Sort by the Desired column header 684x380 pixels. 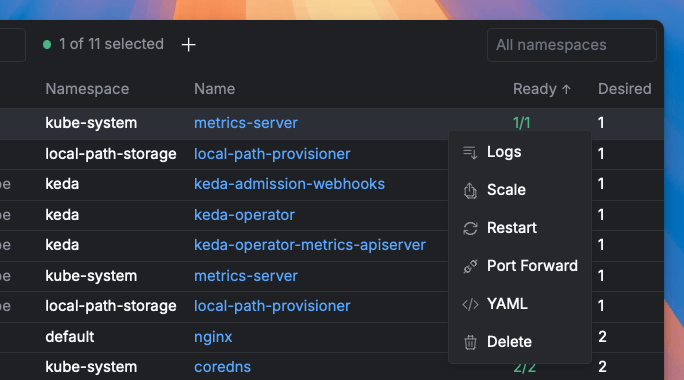pos(624,89)
